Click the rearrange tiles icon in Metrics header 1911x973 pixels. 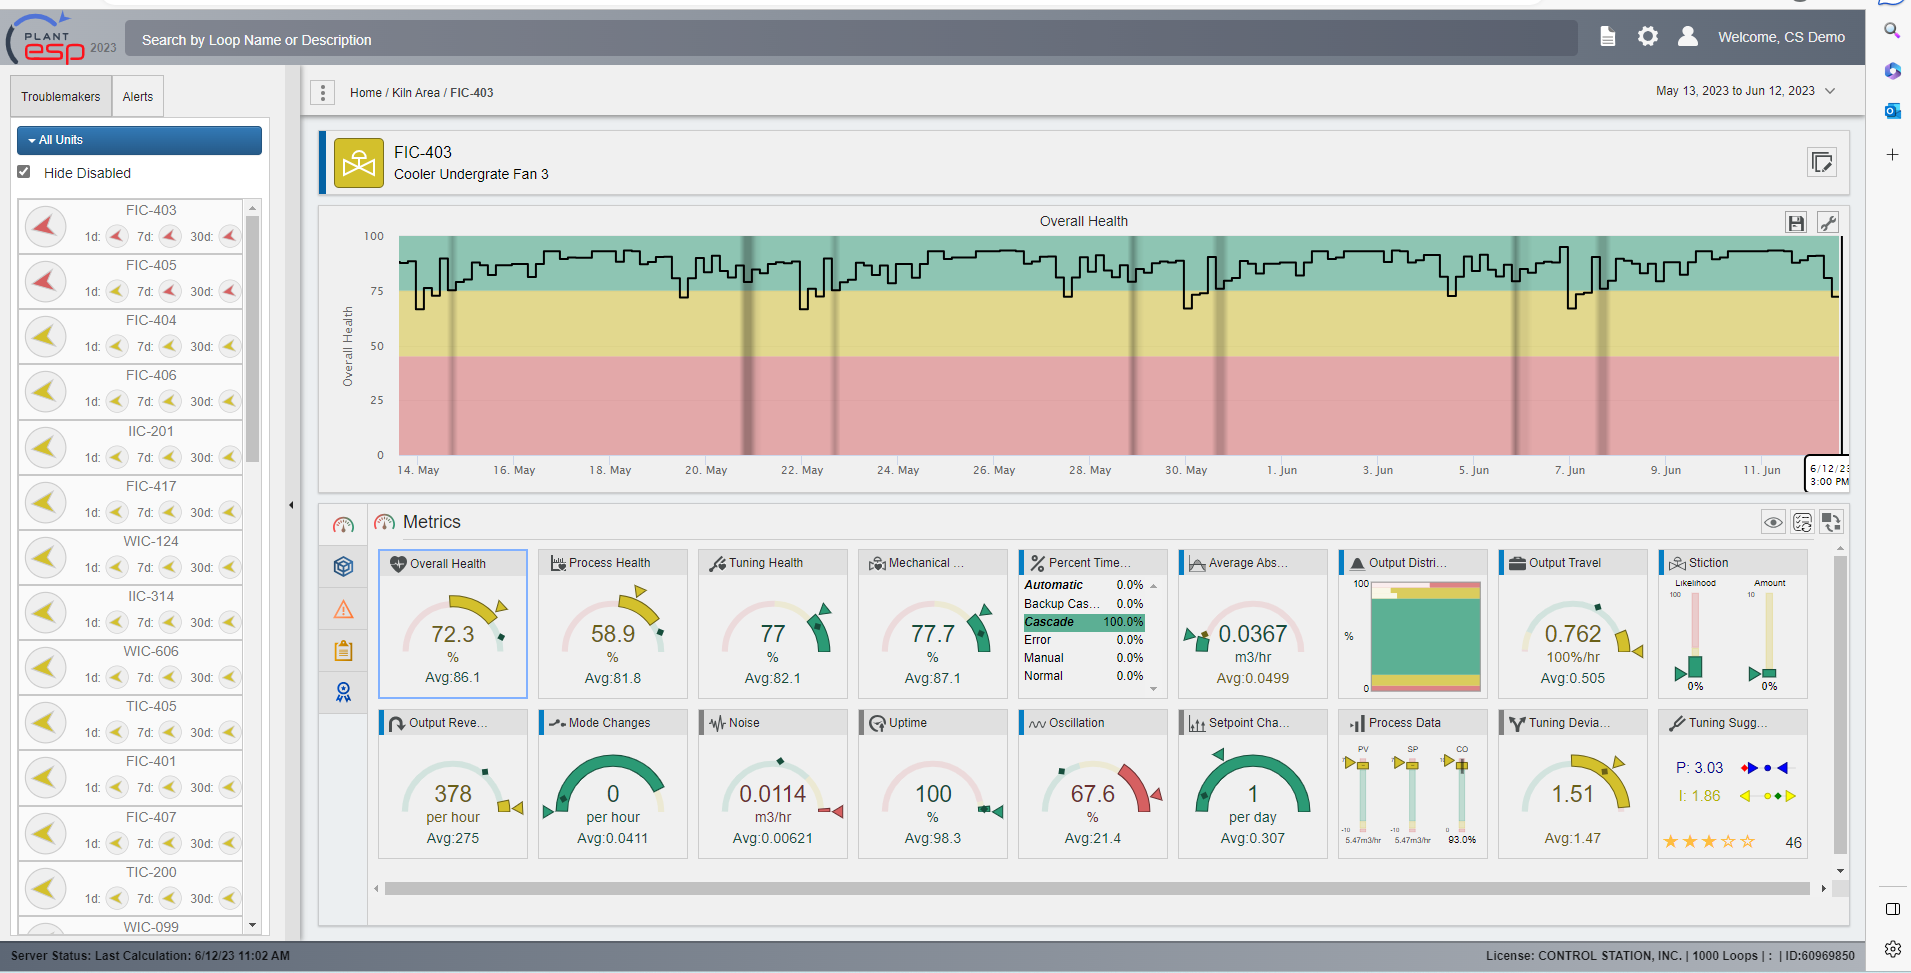(x=1830, y=521)
